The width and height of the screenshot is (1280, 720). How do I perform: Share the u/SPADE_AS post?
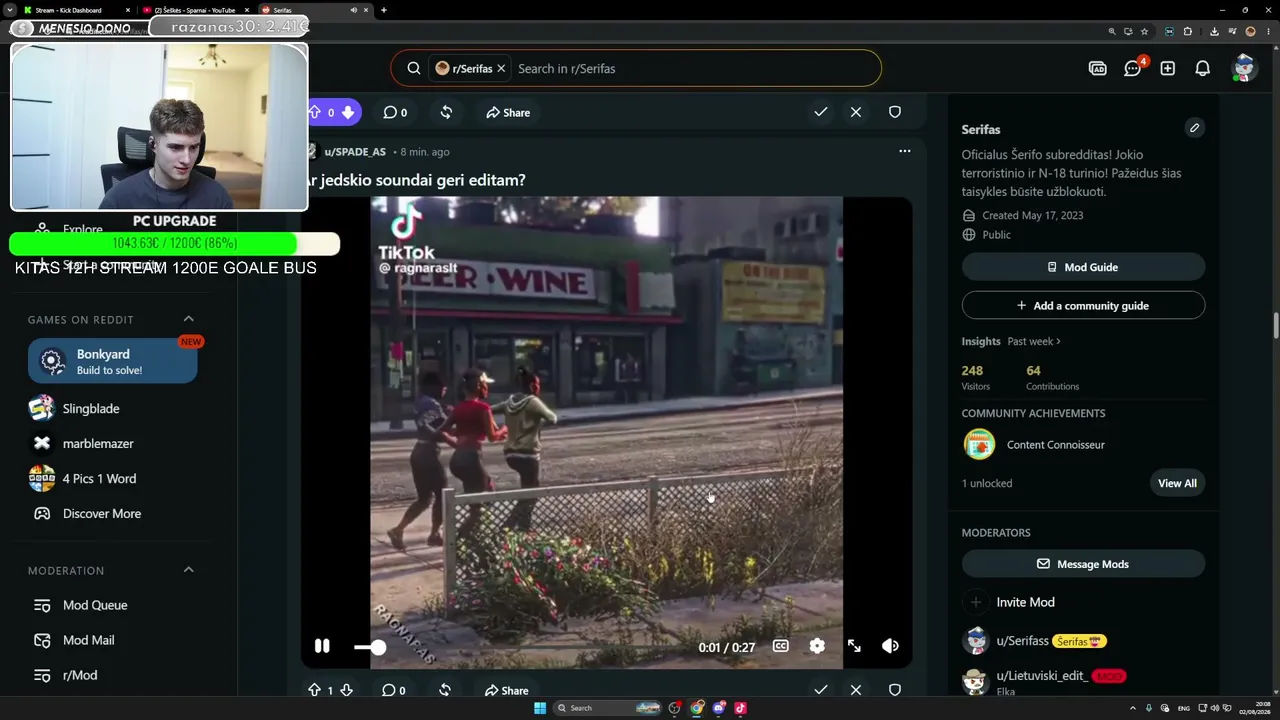click(x=507, y=690)
